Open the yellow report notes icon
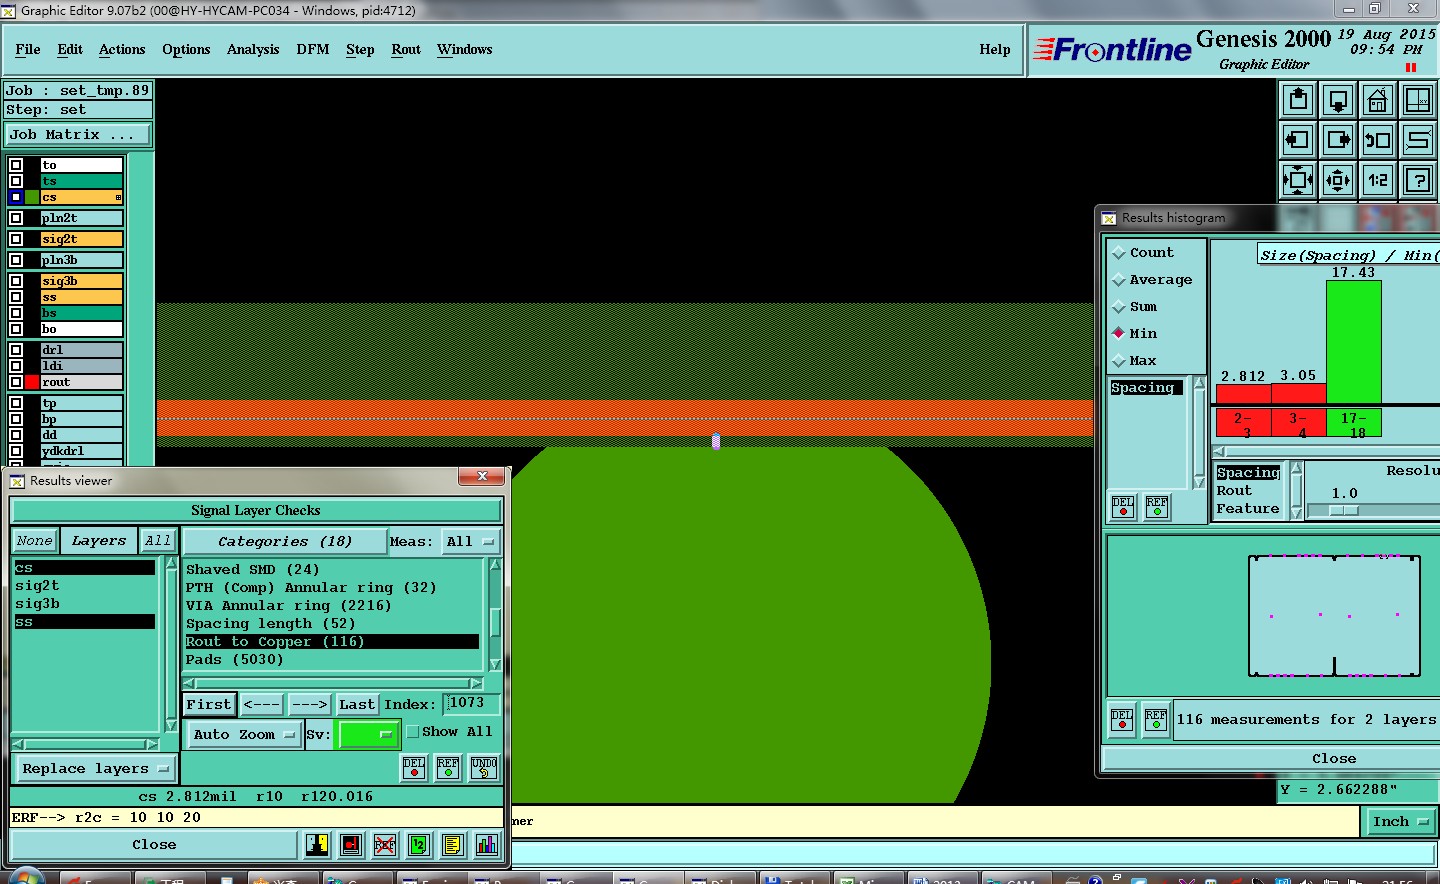Image resolution: width=1440 pixels, height=884 pixels. (453, 845)
